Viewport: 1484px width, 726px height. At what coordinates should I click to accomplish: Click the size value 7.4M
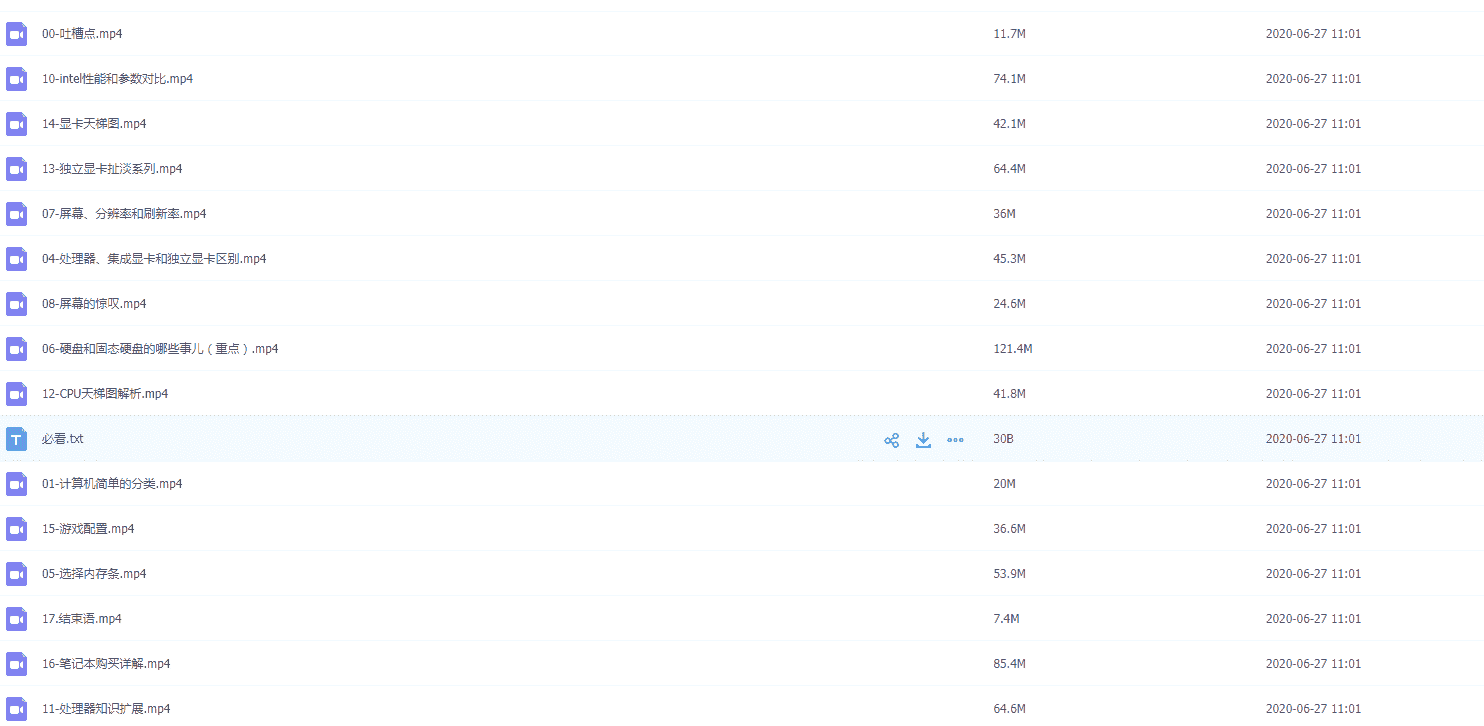(x=1006, y=619)
